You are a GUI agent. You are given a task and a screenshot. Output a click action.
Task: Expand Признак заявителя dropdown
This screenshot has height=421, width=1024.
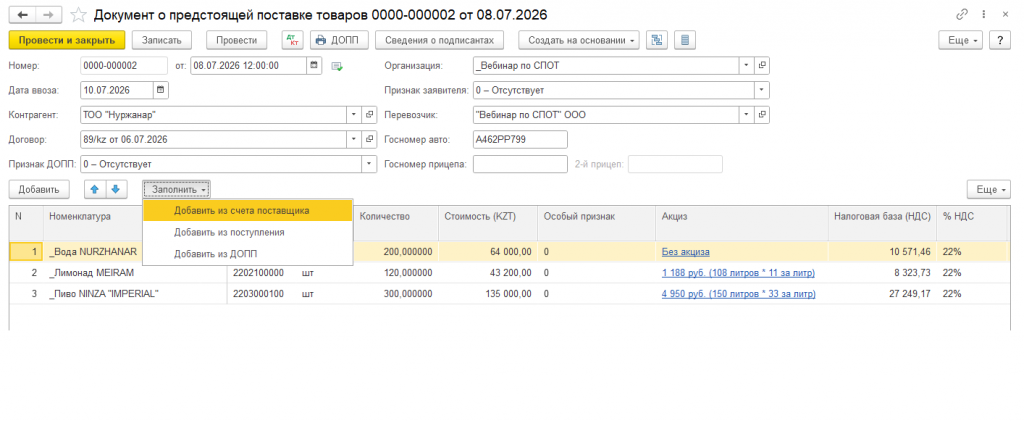(x=761, y=90)
